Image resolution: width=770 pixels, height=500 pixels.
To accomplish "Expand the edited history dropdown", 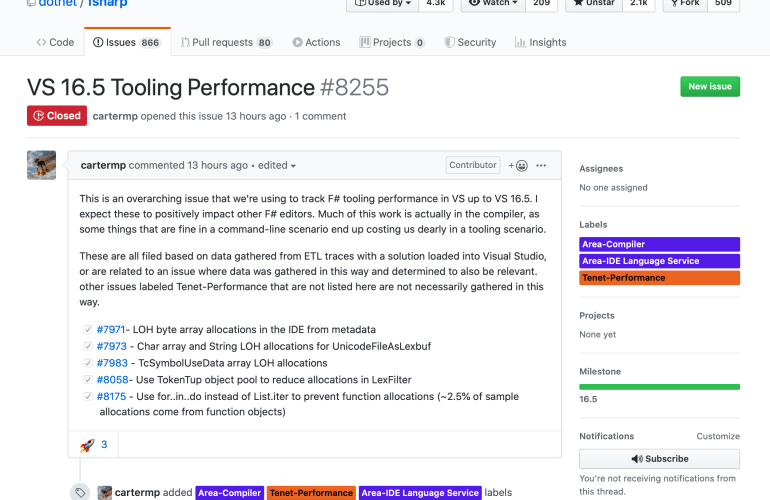I will click(276, 165).
